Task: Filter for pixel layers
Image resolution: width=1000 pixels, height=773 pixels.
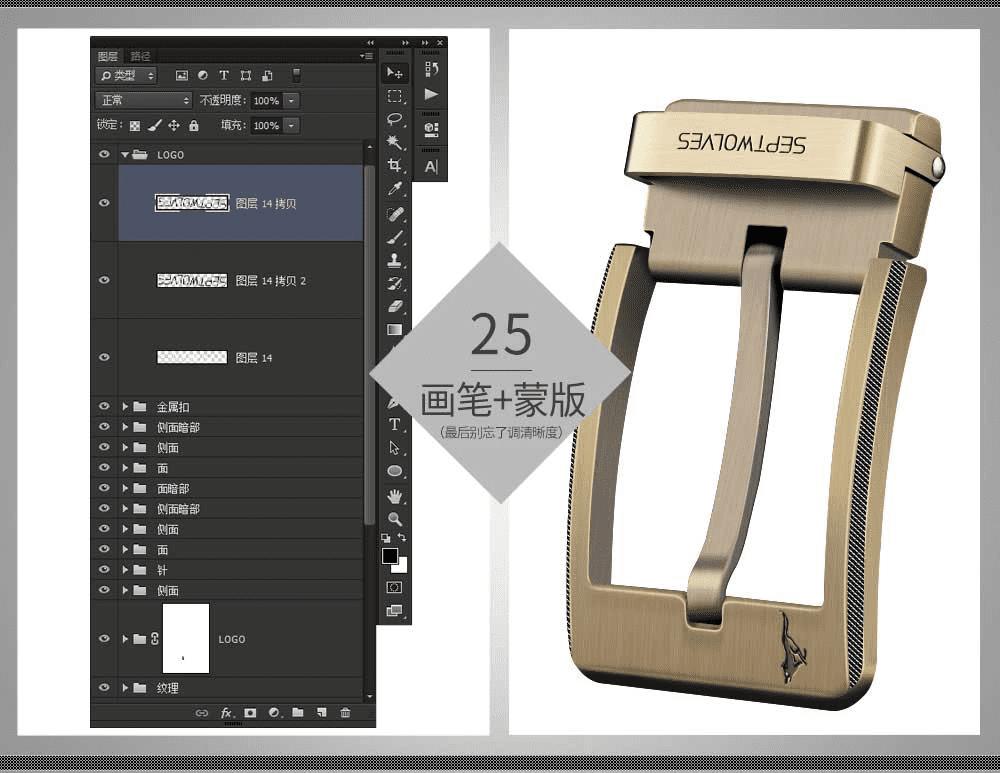Action: pos(182,75)
